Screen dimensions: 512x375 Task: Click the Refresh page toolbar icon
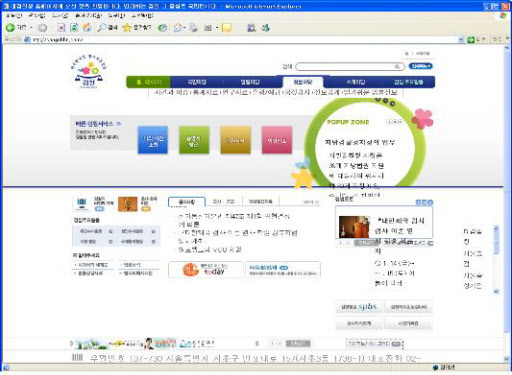coord(74,28)
